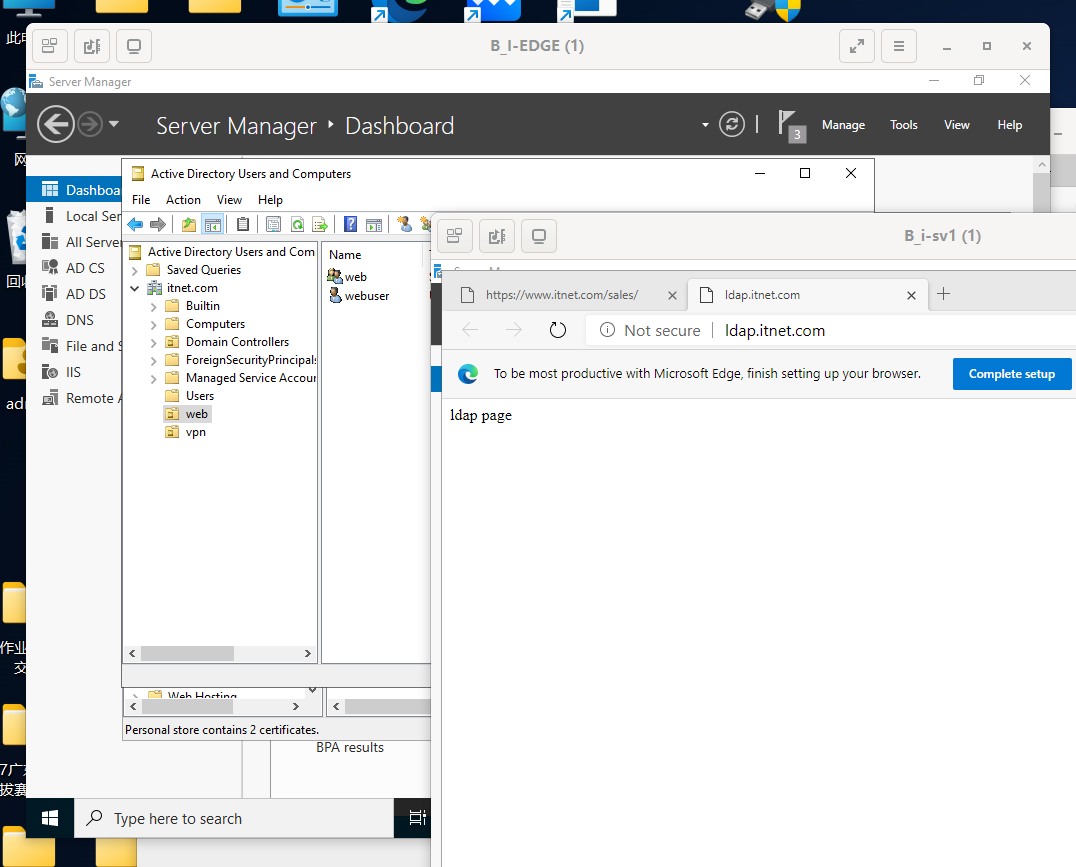Click the ADUC tree horizontal scrollbar thumb
1076x867 pixels.
(x=187, y=654)
